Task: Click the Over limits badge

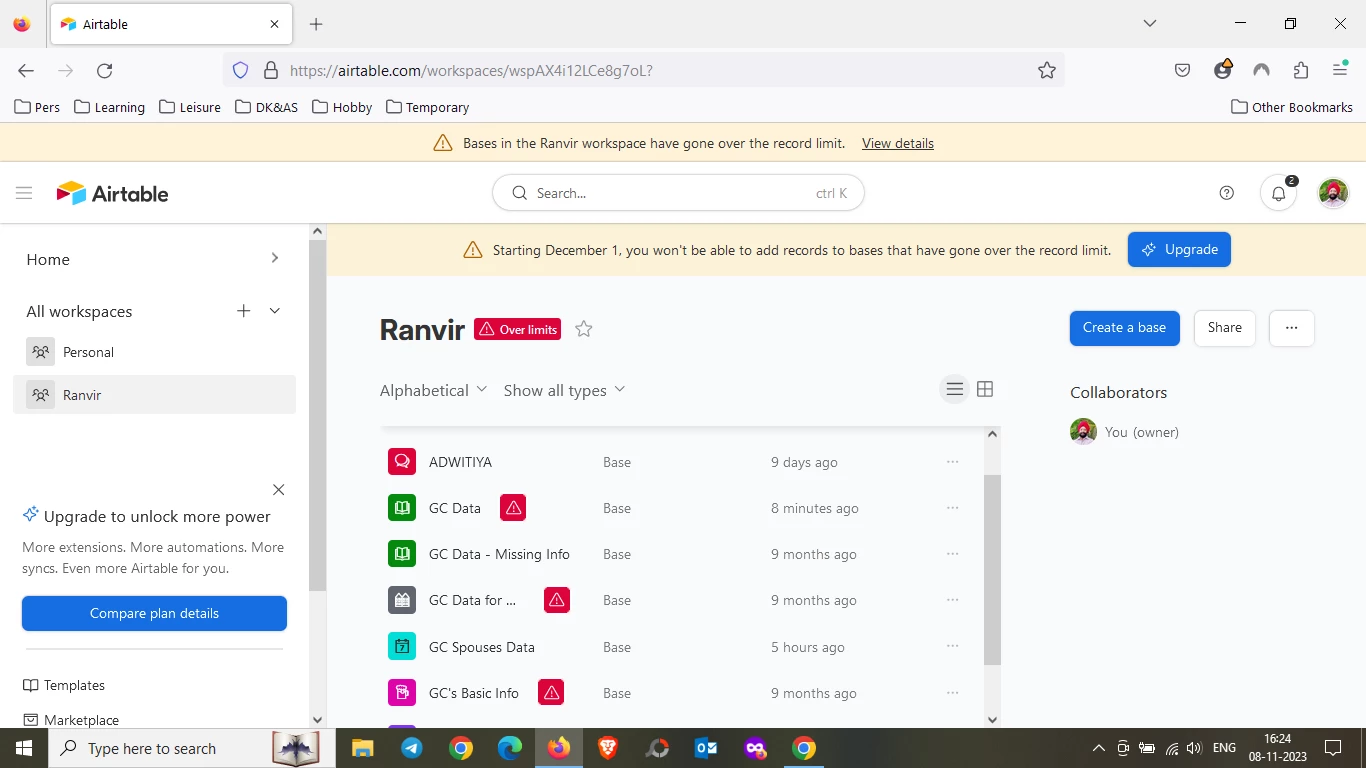Action: coord(518,329)
